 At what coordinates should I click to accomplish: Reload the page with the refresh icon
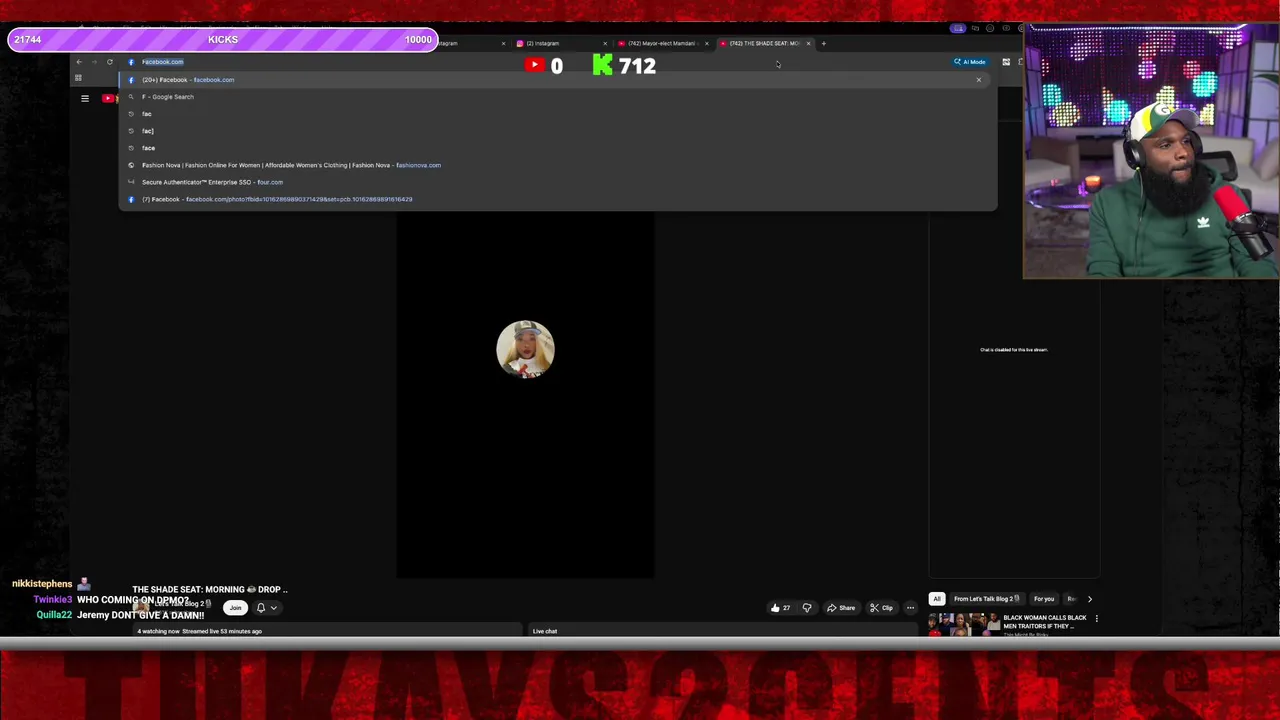click(x=110, y=62)
